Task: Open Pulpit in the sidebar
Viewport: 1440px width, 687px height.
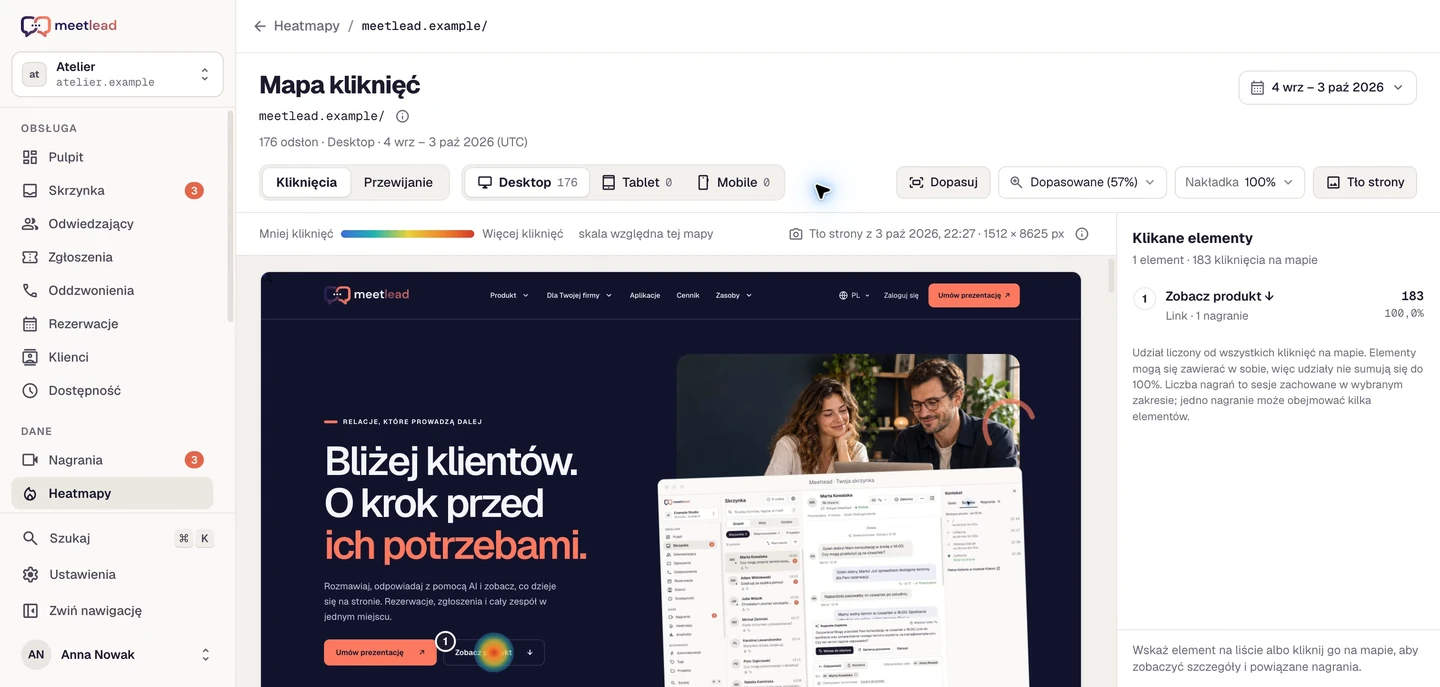Action: pos(112,157)
